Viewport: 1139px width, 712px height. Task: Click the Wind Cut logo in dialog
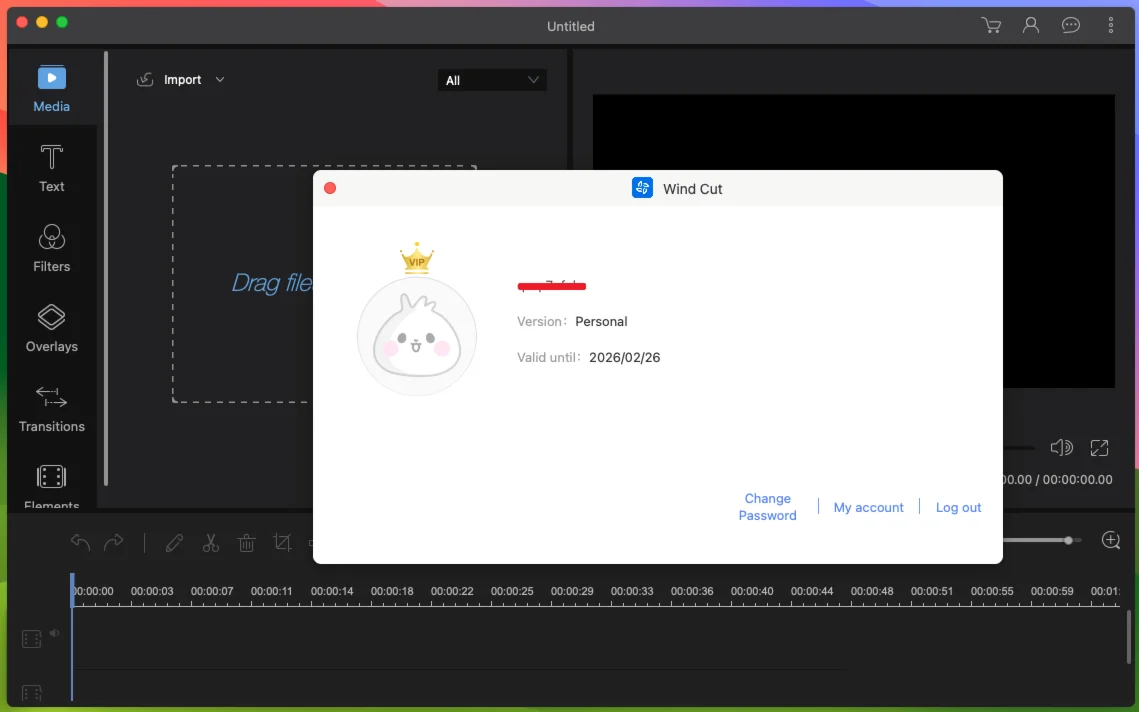[642, 188]
